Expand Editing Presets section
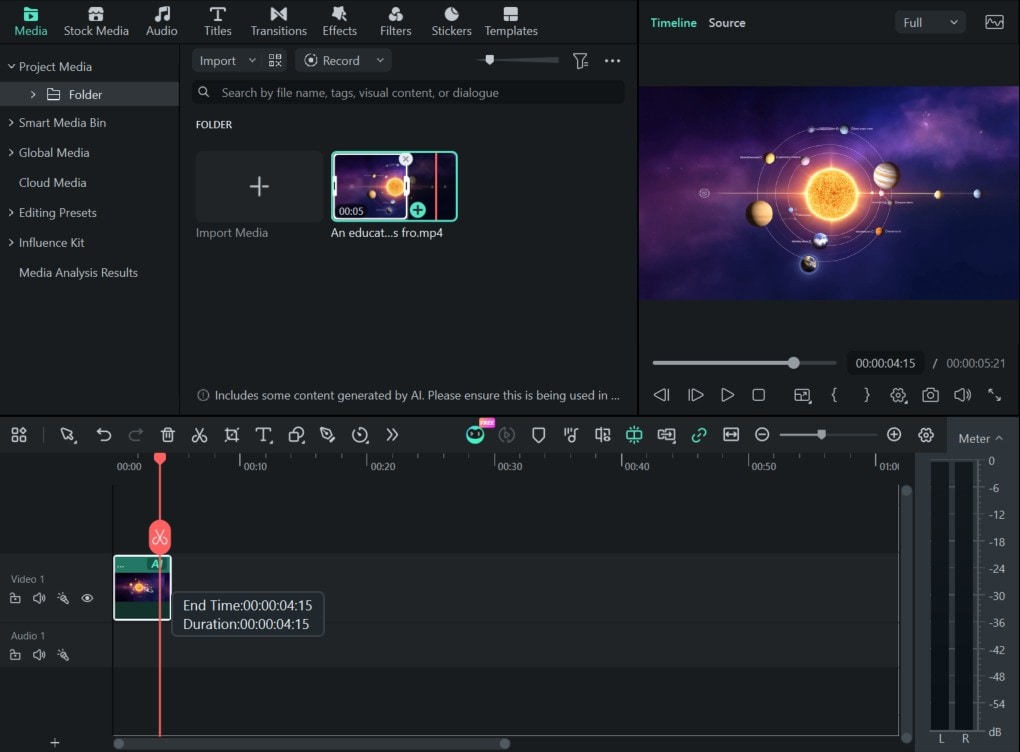 pos(11,212)
